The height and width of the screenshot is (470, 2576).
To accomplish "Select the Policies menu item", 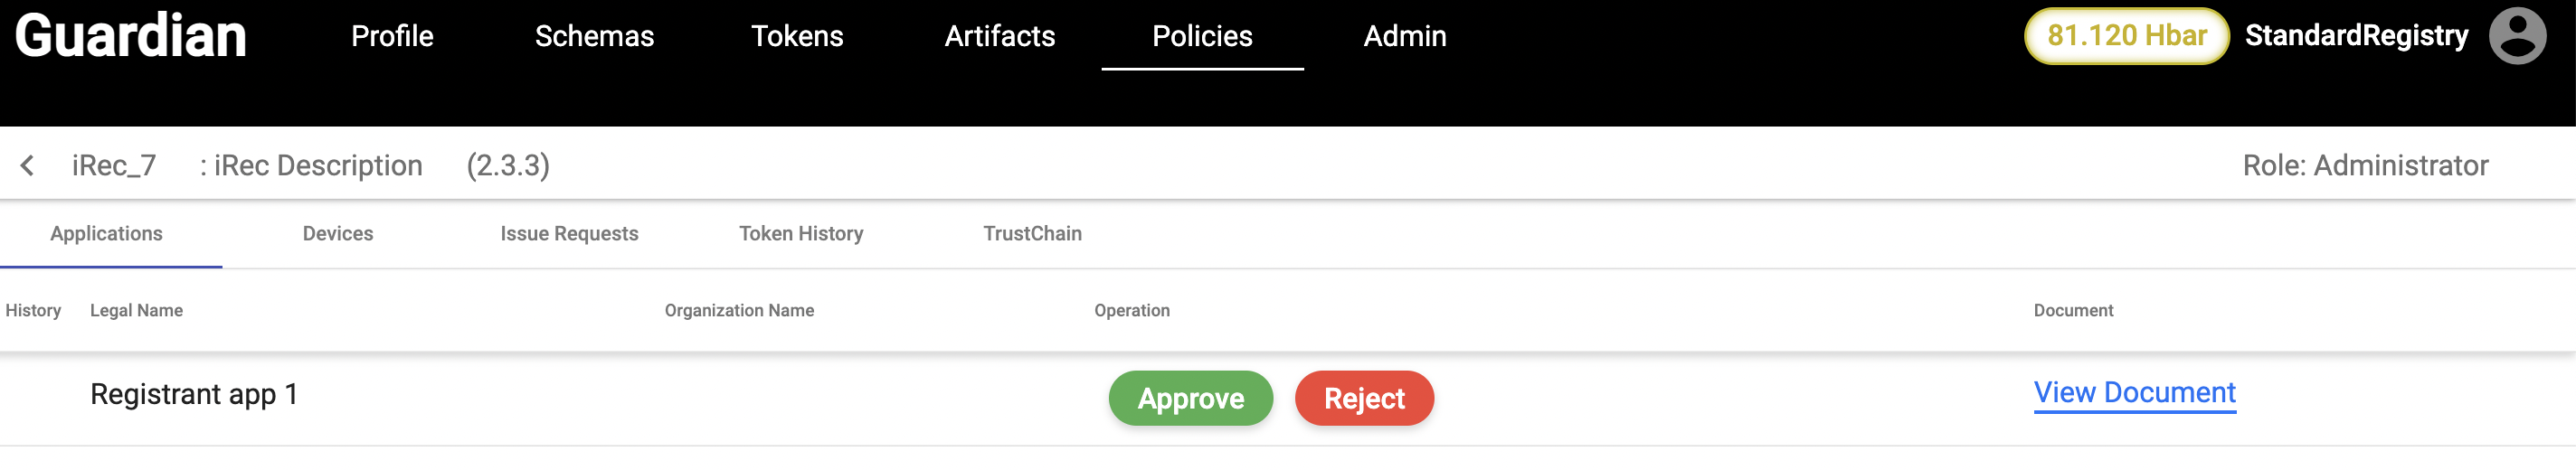I will (1202, 36).
